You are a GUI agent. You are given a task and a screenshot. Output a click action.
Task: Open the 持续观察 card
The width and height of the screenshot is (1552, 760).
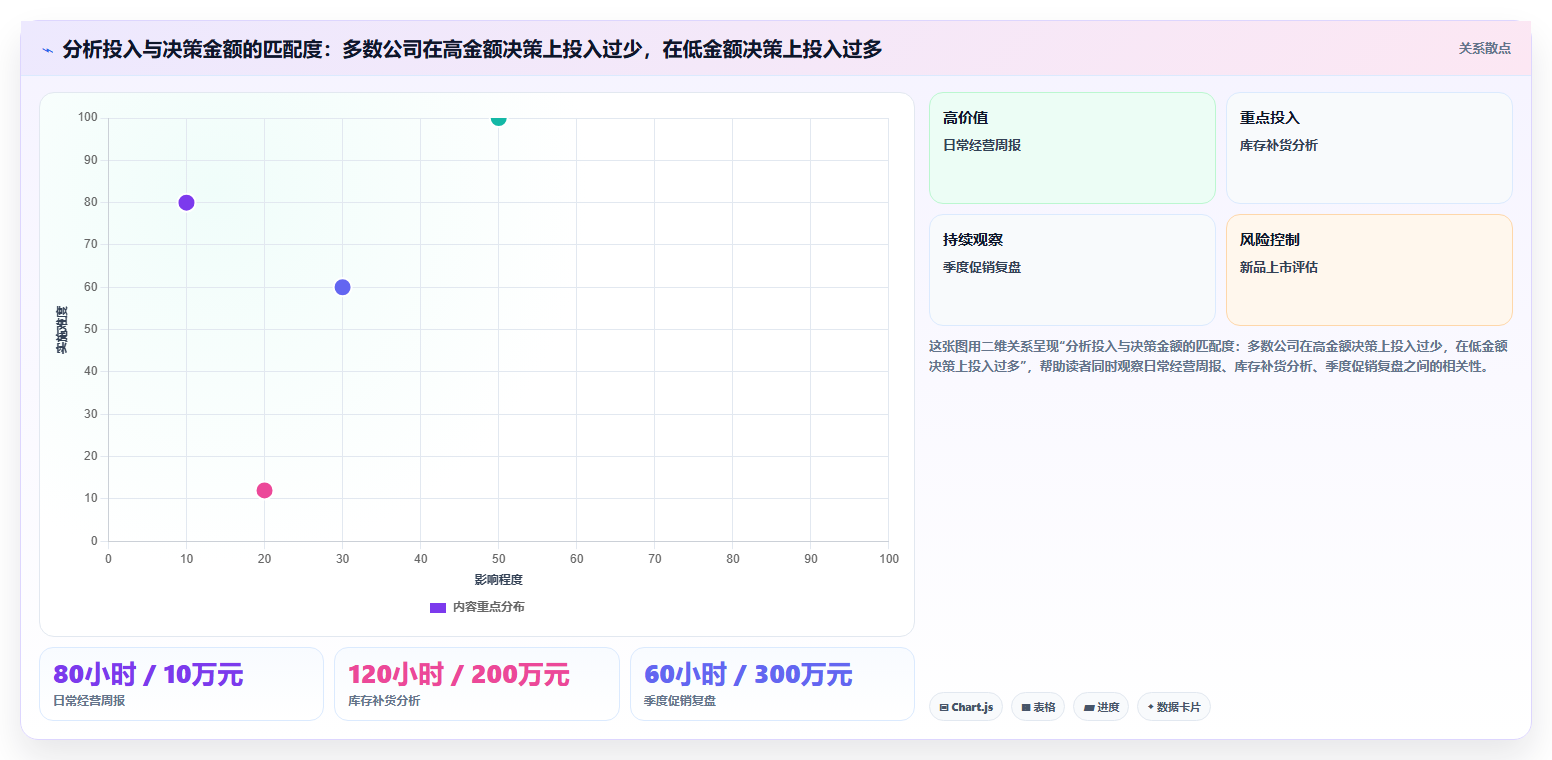click(x=1072, y=270)
